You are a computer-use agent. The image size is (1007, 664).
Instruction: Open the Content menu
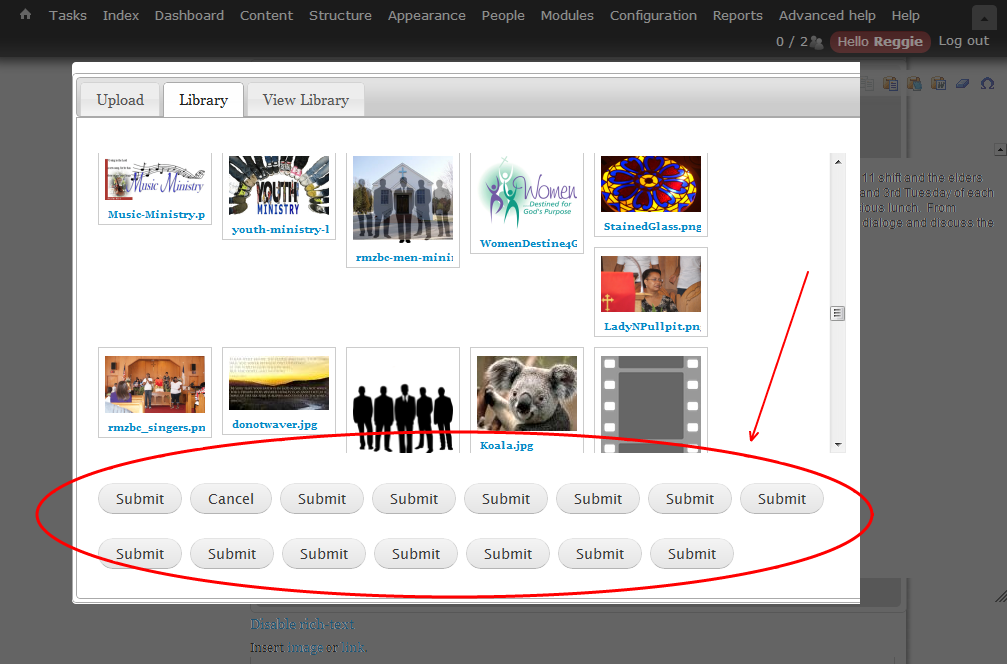point(266,15)
